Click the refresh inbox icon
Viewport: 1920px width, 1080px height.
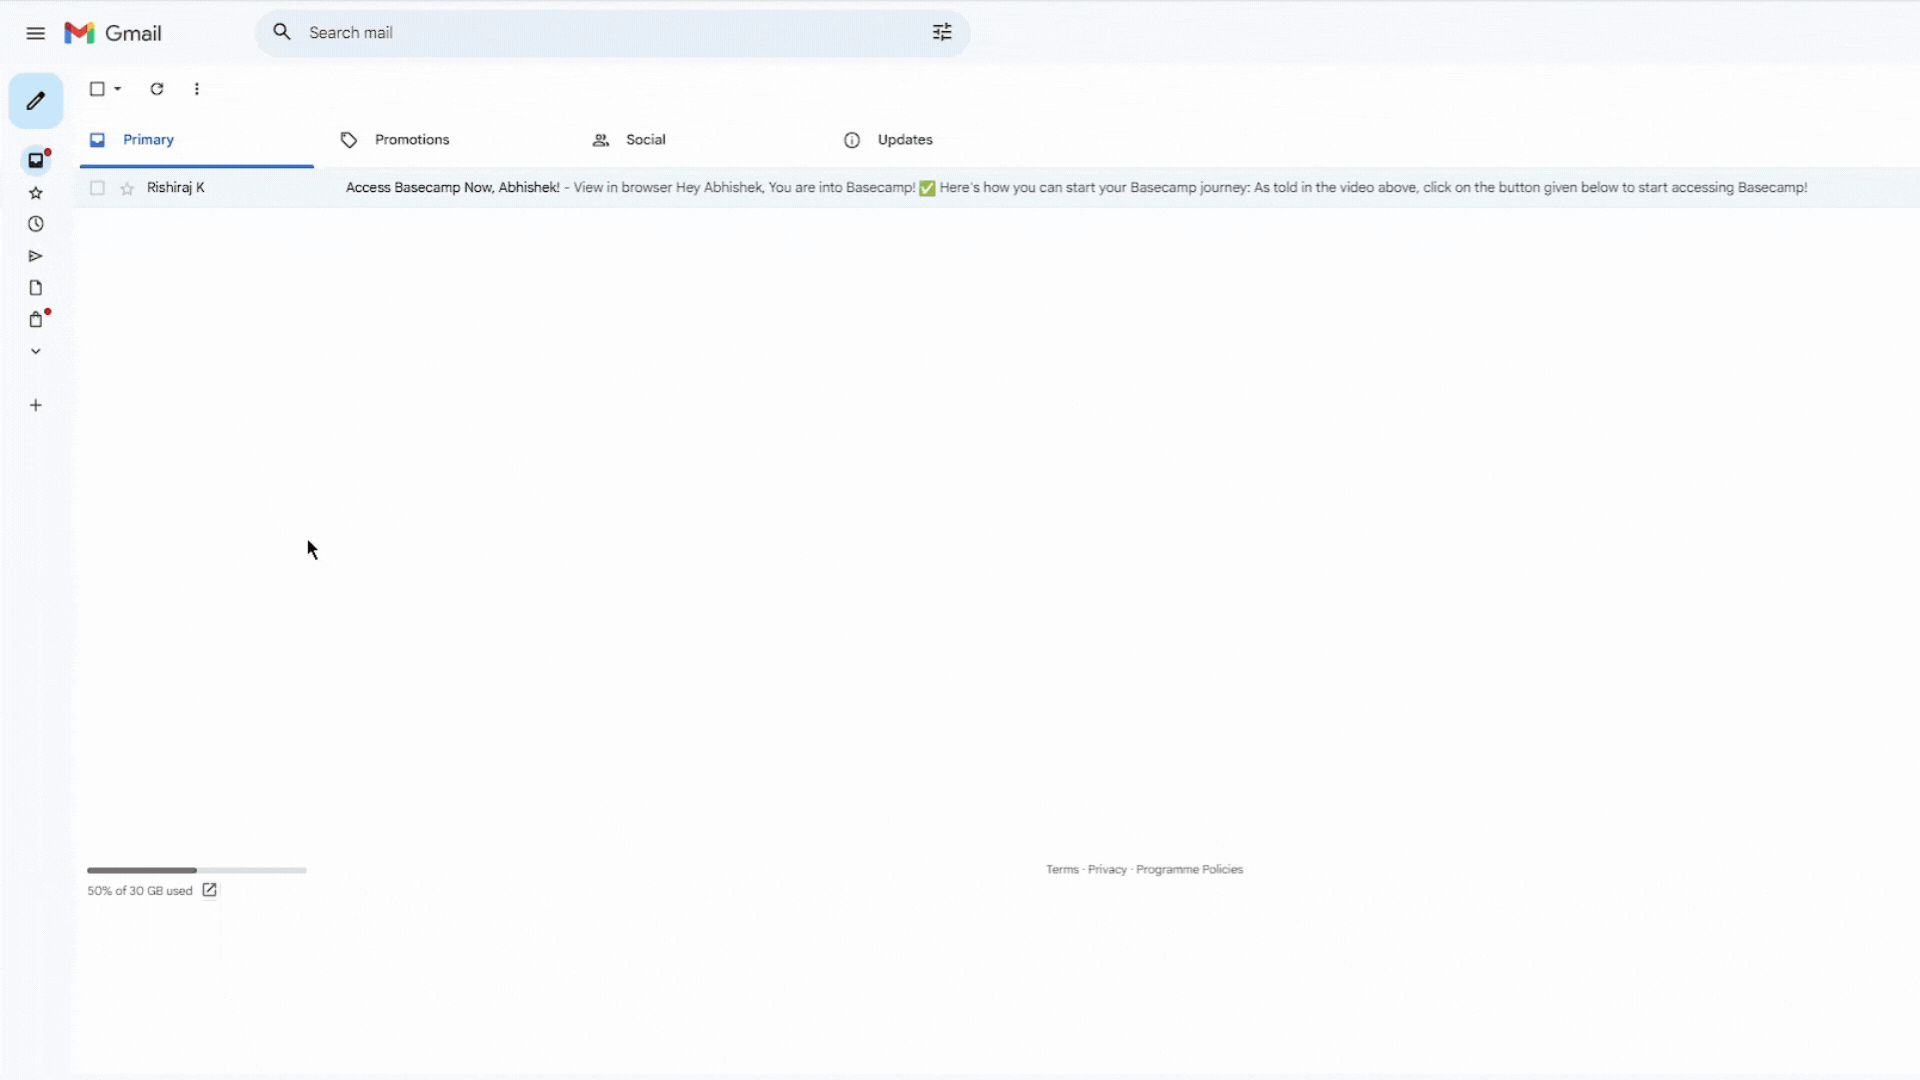click(x=157, y=89)
